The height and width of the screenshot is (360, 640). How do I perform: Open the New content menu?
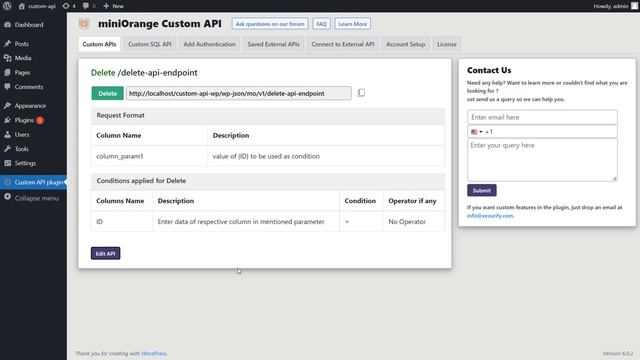(x=113, y=6)
